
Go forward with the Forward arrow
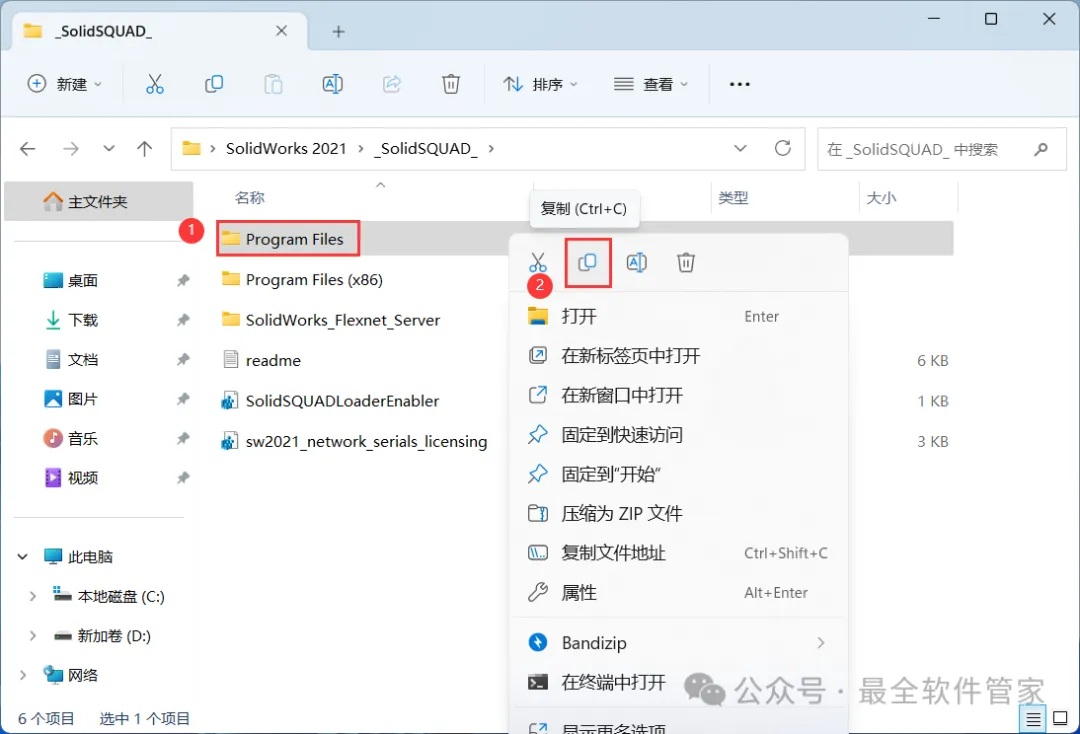pyautogui.click(x=71, y=149)
